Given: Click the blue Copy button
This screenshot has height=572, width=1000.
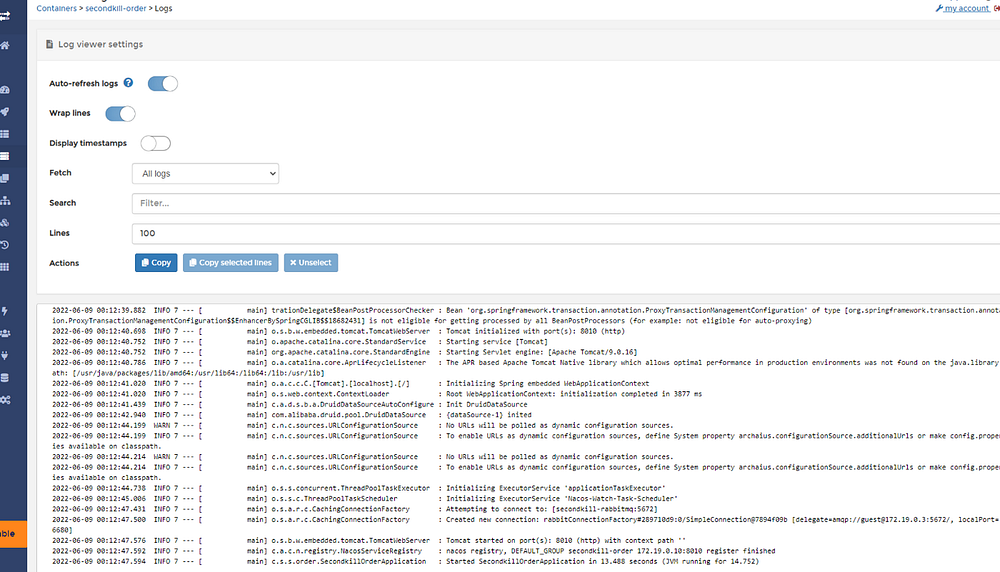Looking at the screenshot, I should point(156,263).
